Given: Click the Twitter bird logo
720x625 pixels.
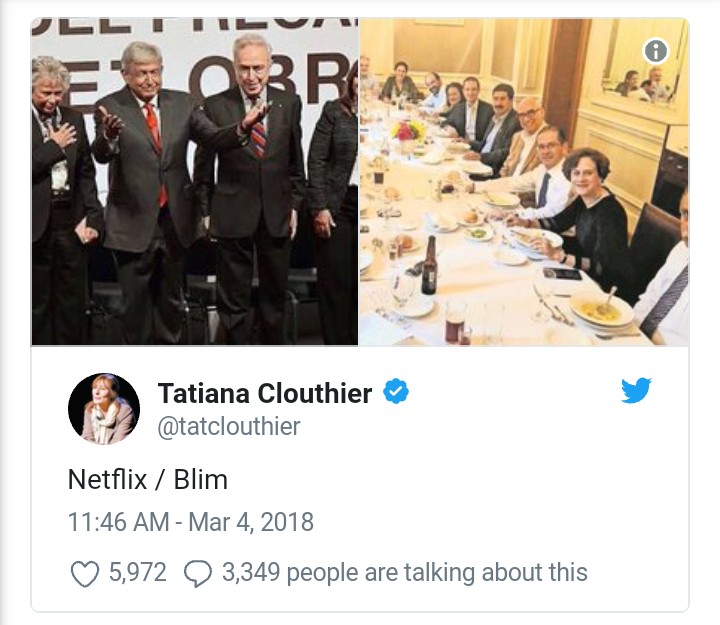Looking at the screenshot, I should tap(636, 390).
